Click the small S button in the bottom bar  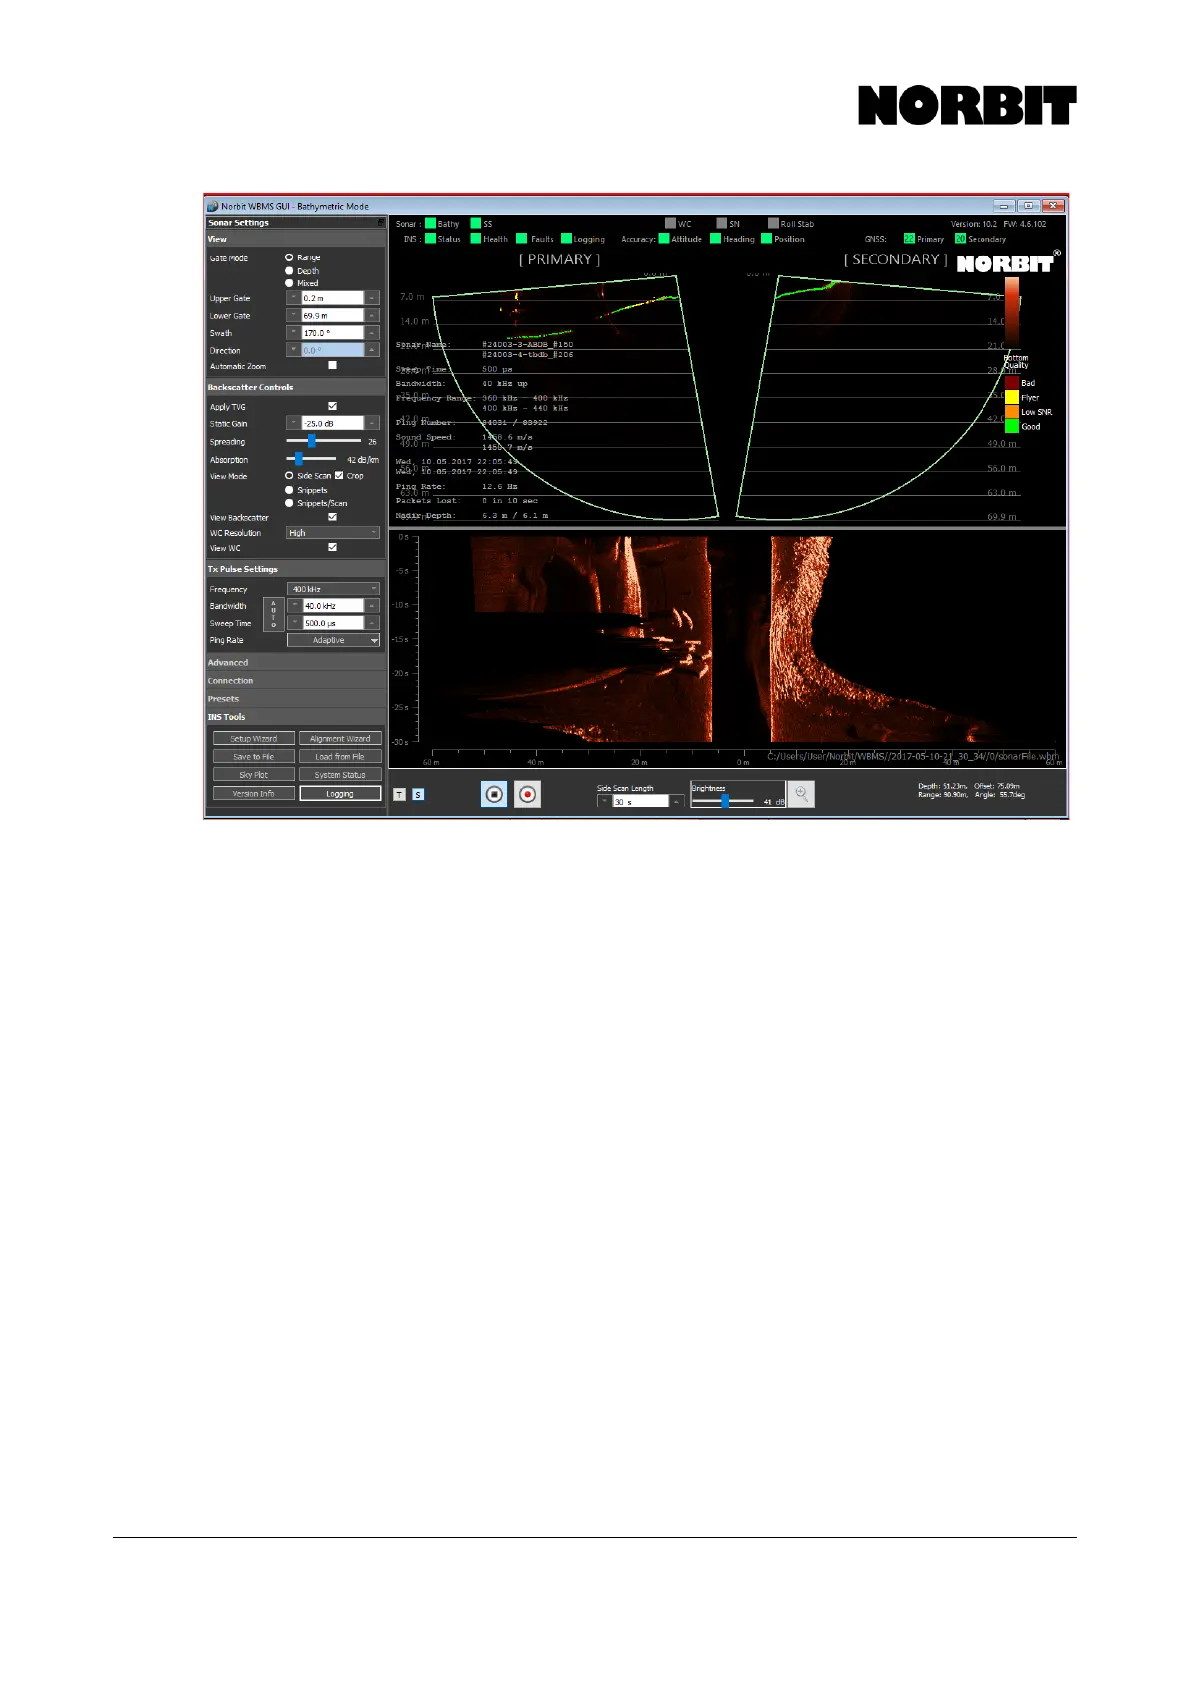(418, 795)
